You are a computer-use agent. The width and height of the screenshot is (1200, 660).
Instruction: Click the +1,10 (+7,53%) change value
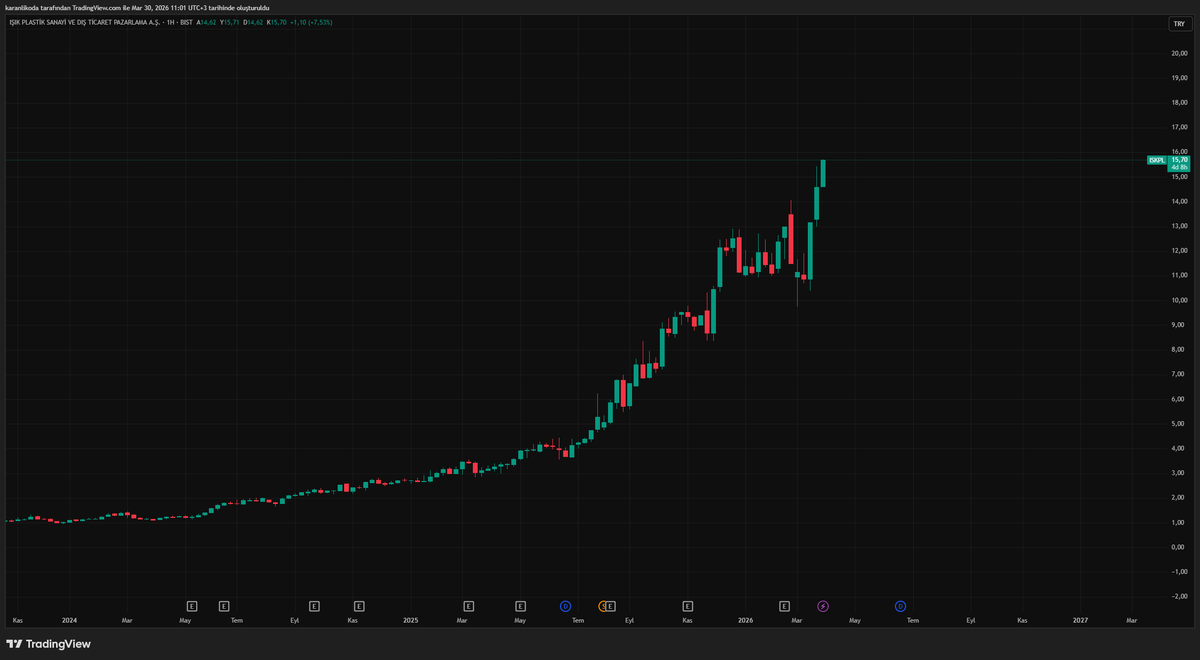tap(312, 21)
